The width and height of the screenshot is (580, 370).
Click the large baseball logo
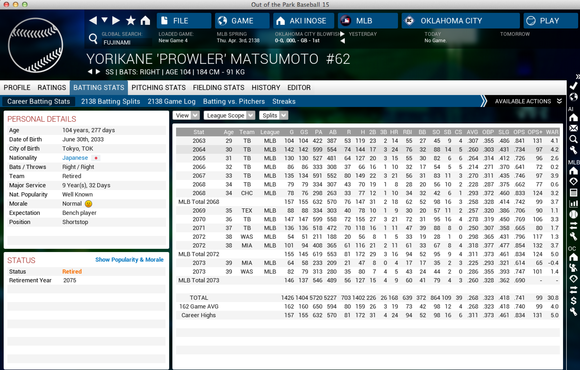click(x=36, y=45)
